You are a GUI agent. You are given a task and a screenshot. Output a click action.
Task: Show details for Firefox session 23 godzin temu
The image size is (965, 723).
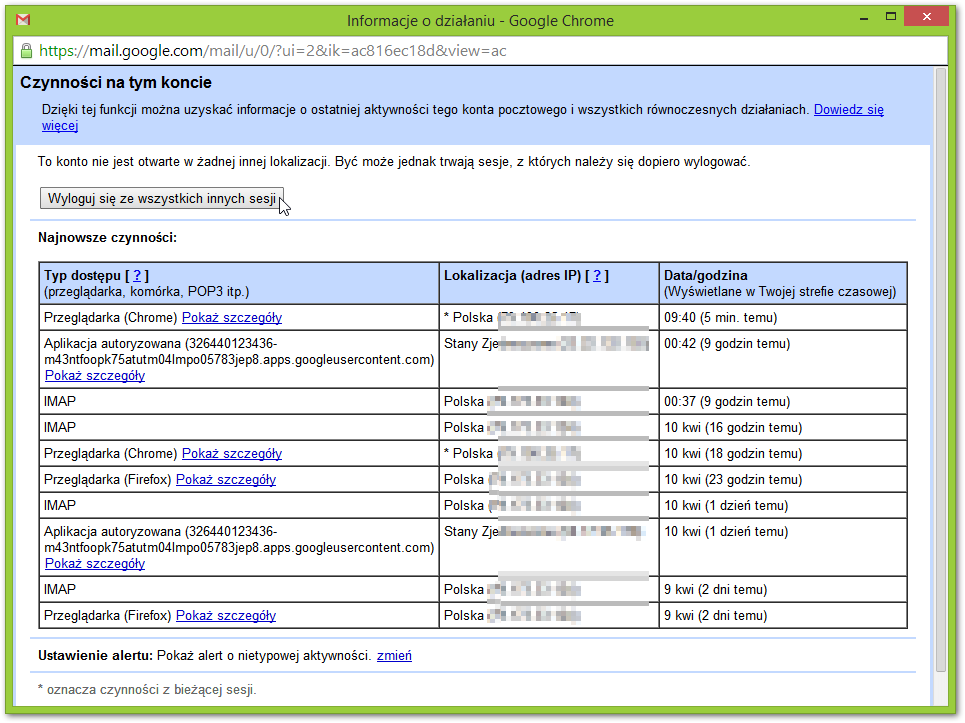click(x=226, y=479)
